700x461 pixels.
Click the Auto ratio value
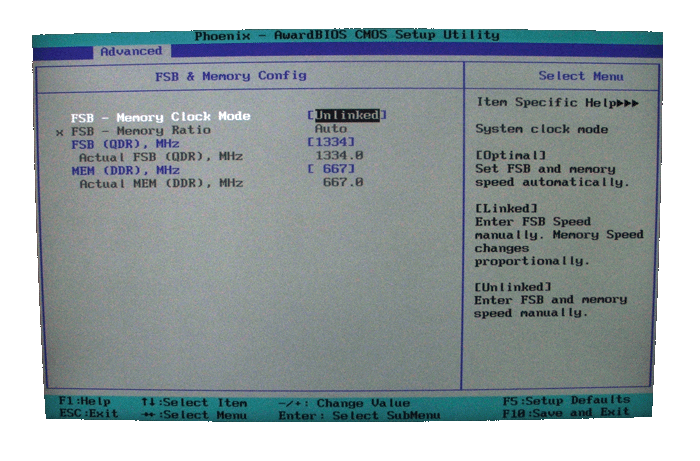[331, 129]
